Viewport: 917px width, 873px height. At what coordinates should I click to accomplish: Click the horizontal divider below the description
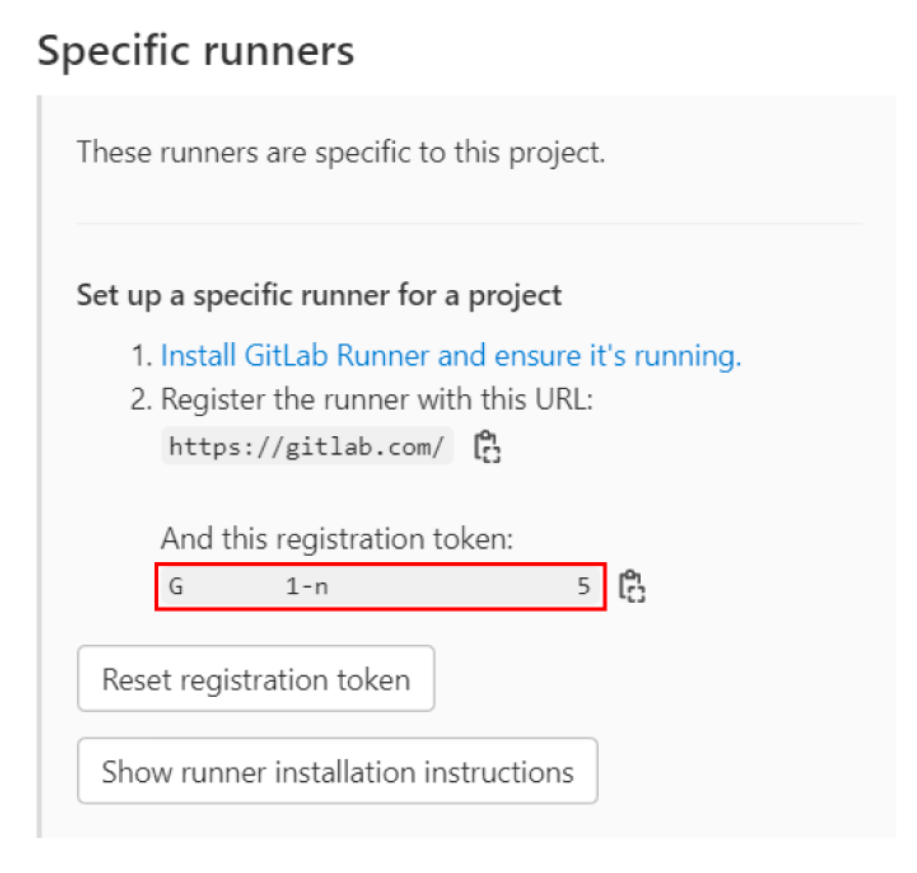468,223
